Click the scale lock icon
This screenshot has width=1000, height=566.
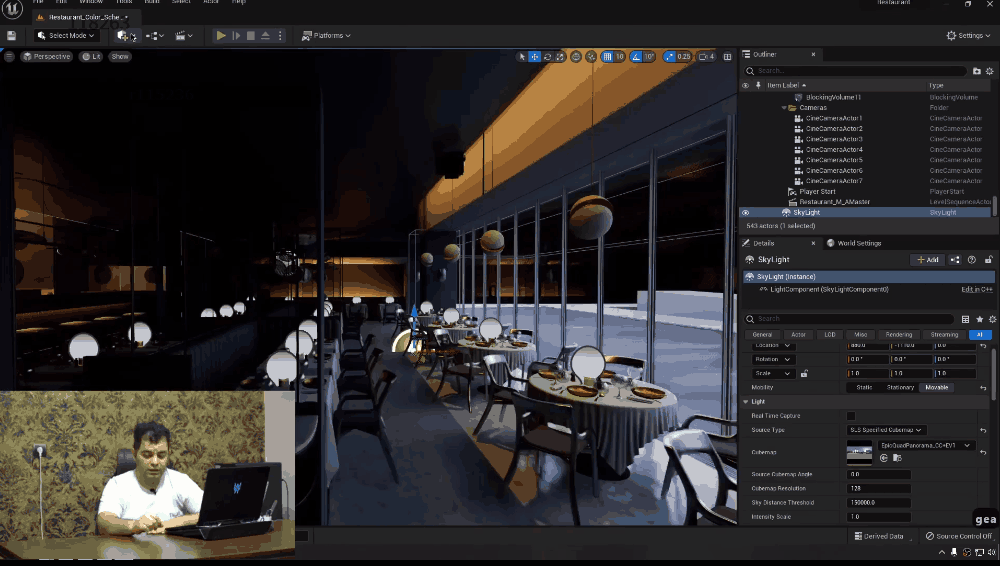coord(804,374)
